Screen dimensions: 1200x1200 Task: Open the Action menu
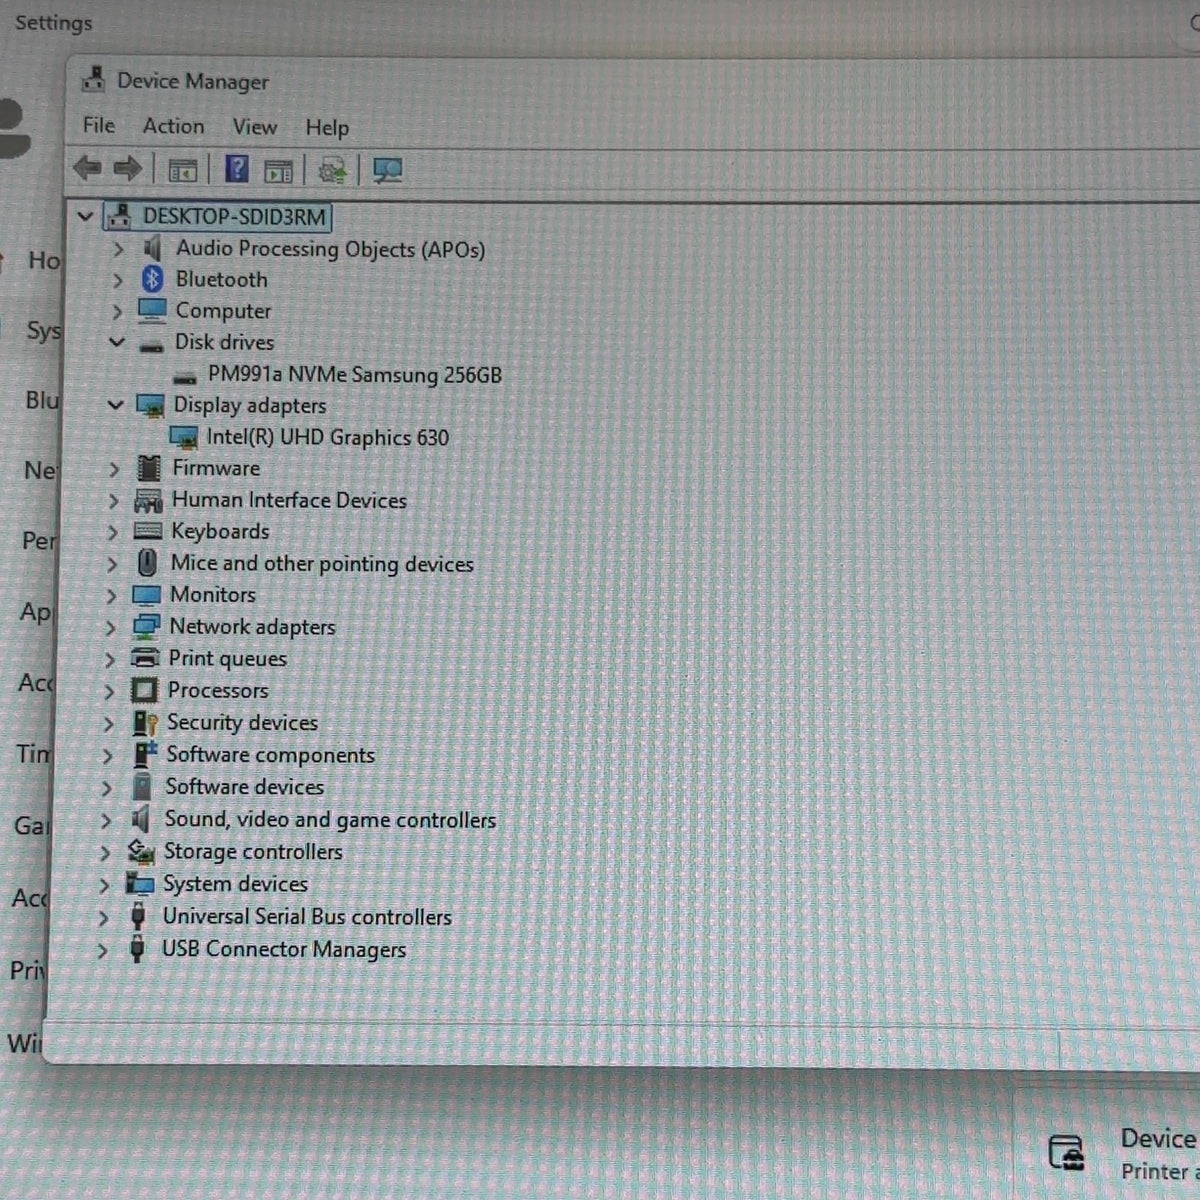(x=174, y=126)
